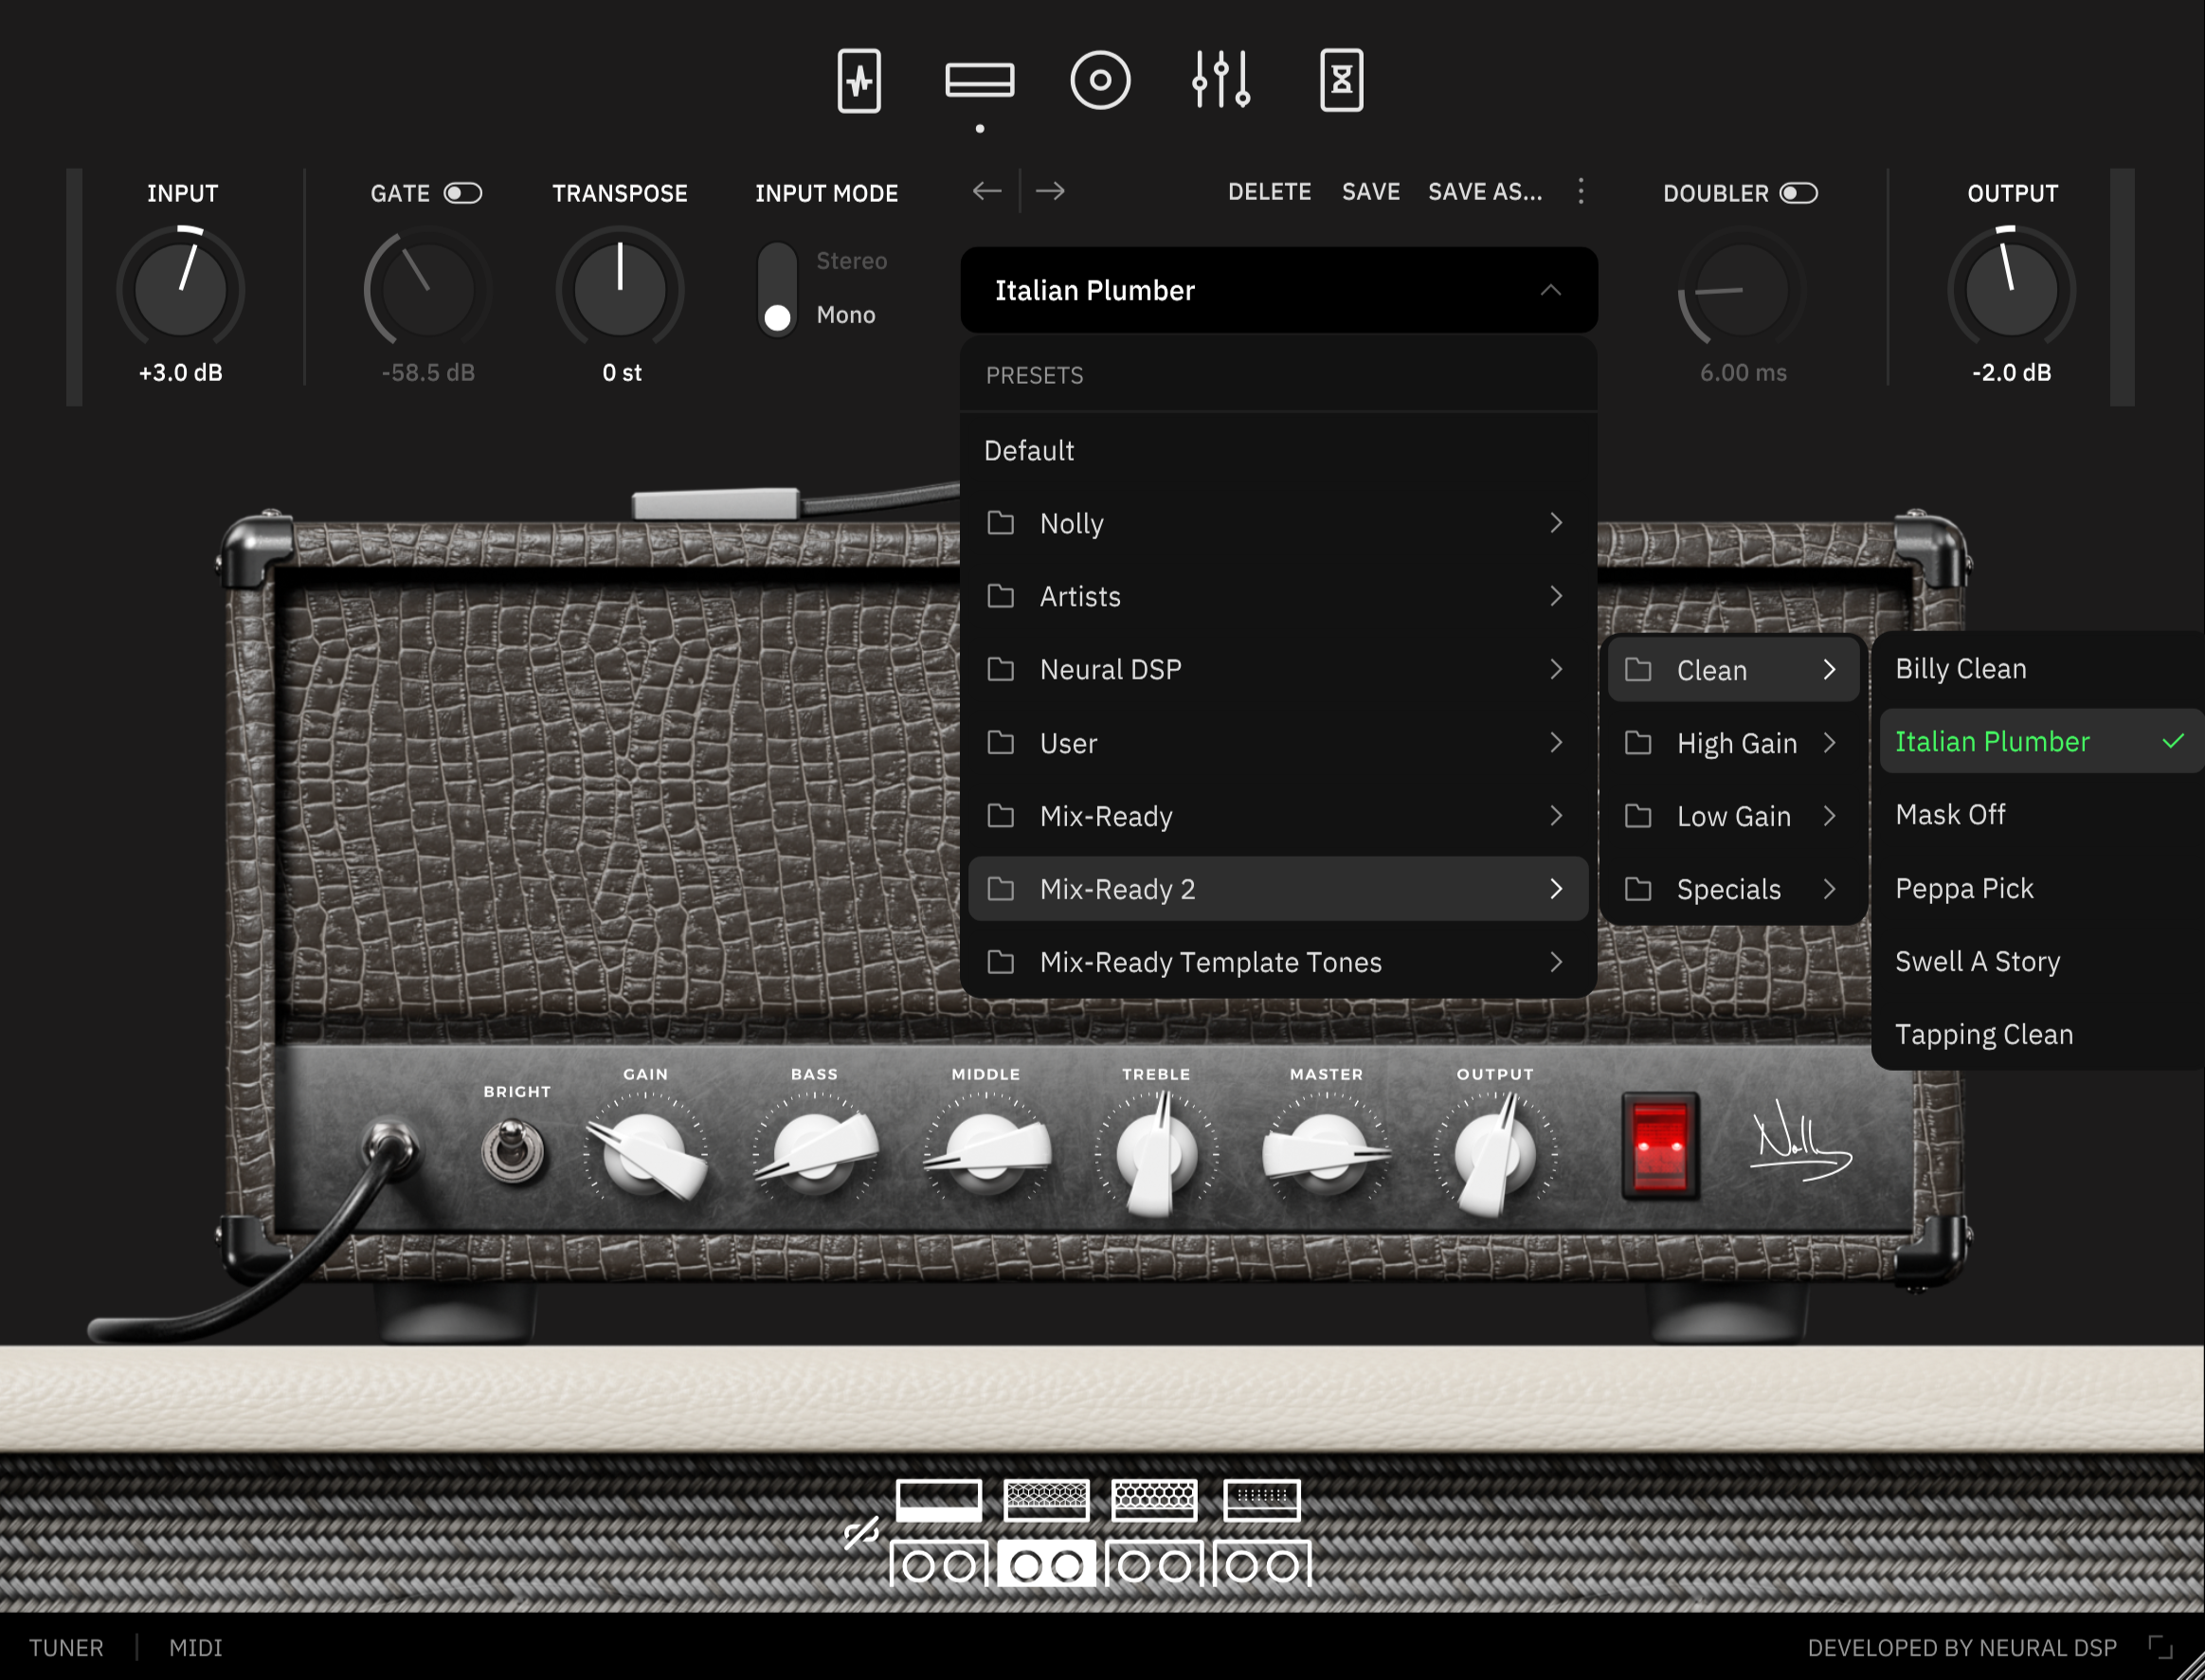The width and height of the screenshot is (2205, 1680).
Task: Select the Billy Clean preset
Action: point(1961,668)
